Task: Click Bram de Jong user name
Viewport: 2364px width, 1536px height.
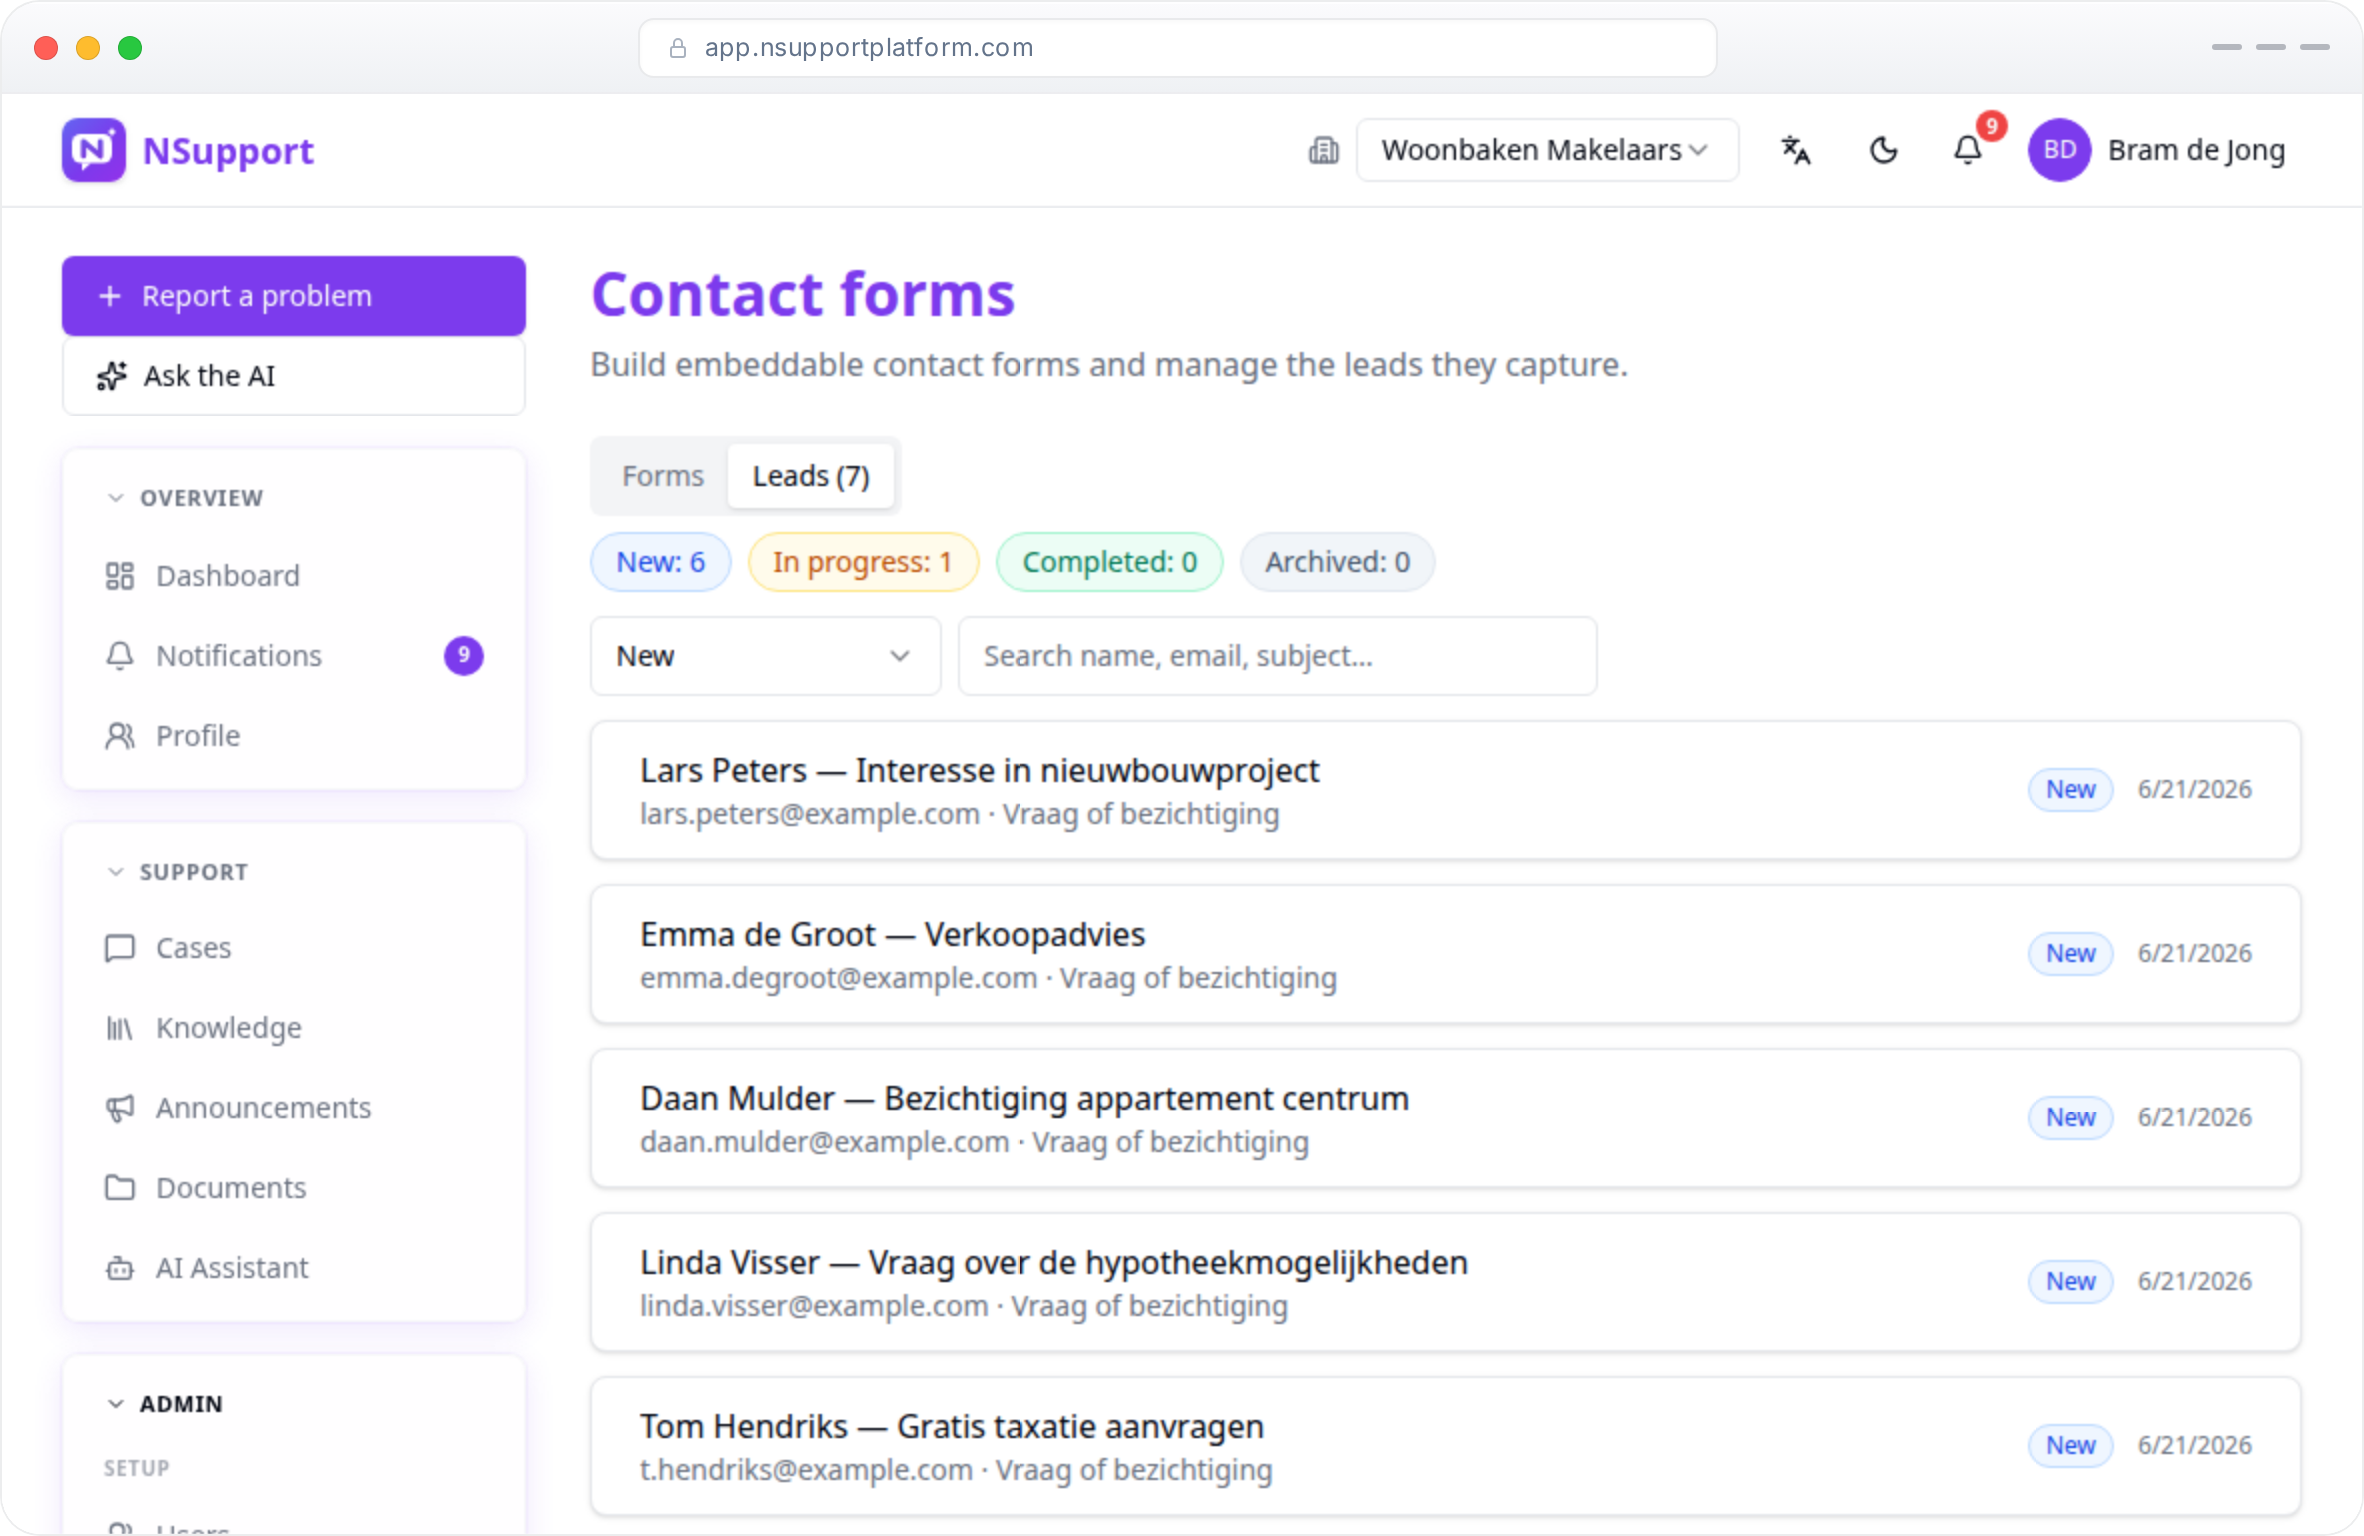Action: 2197,150
